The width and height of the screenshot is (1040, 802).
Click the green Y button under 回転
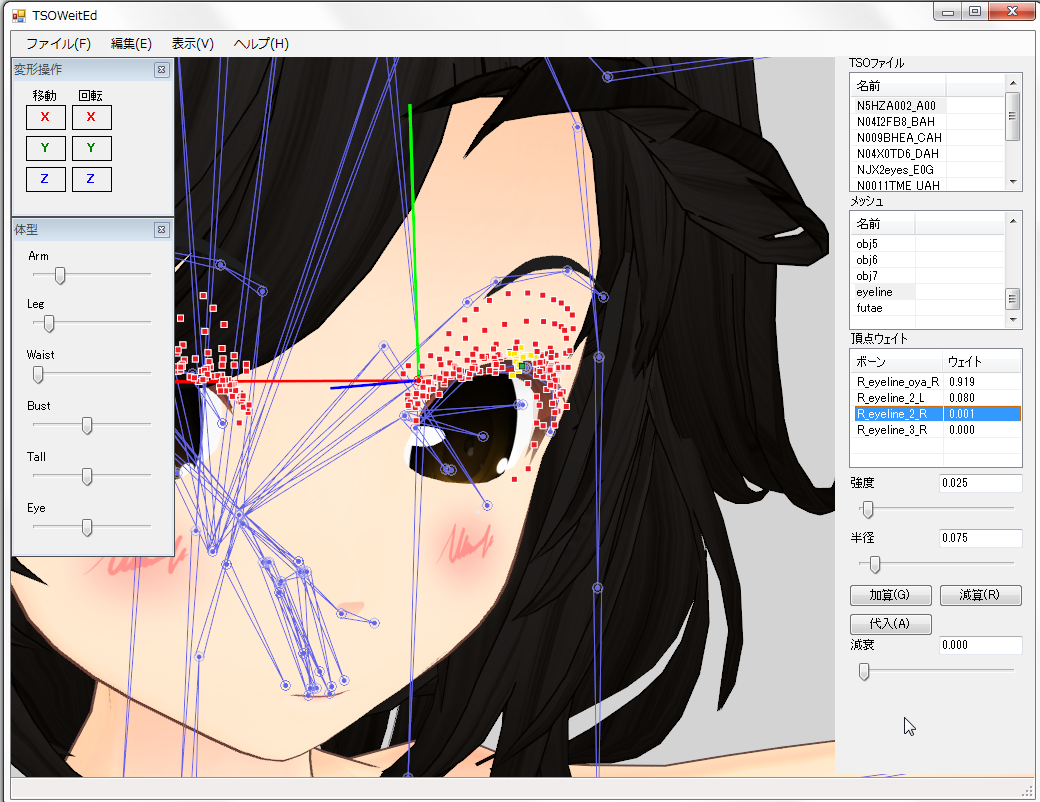(x=91, y=149)
